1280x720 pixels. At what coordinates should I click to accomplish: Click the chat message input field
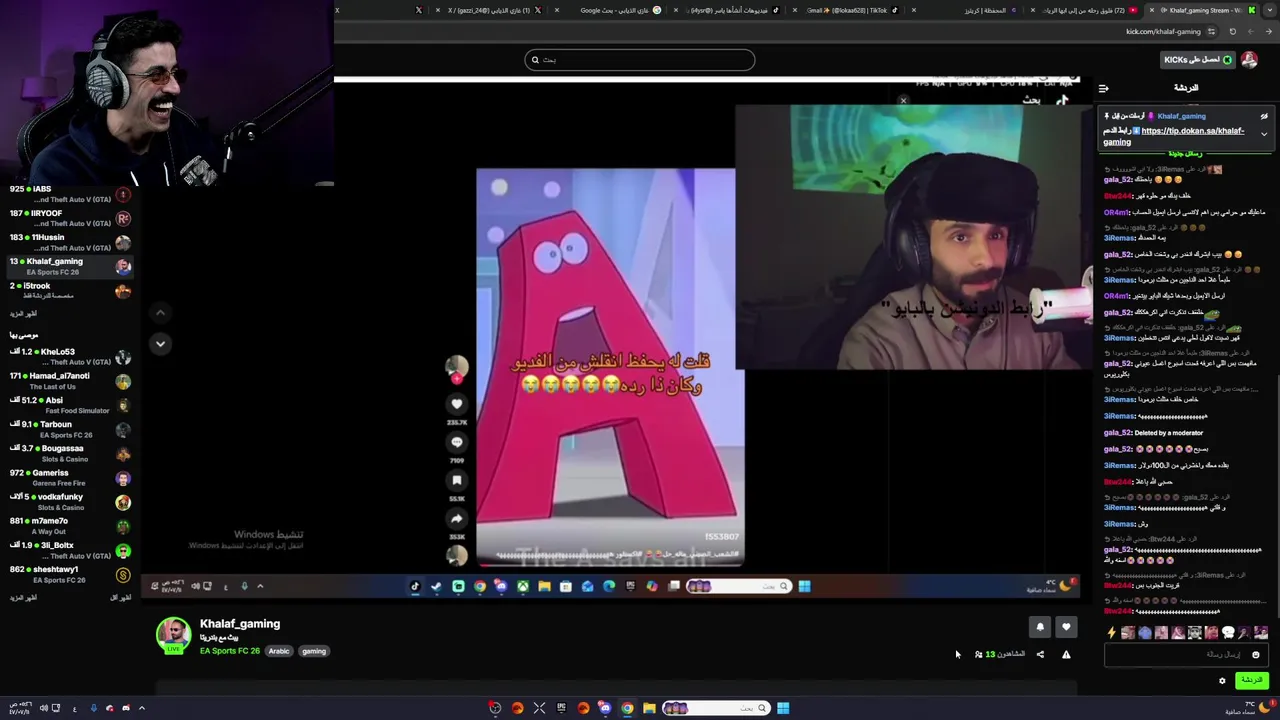click(x=1187, y=655)
